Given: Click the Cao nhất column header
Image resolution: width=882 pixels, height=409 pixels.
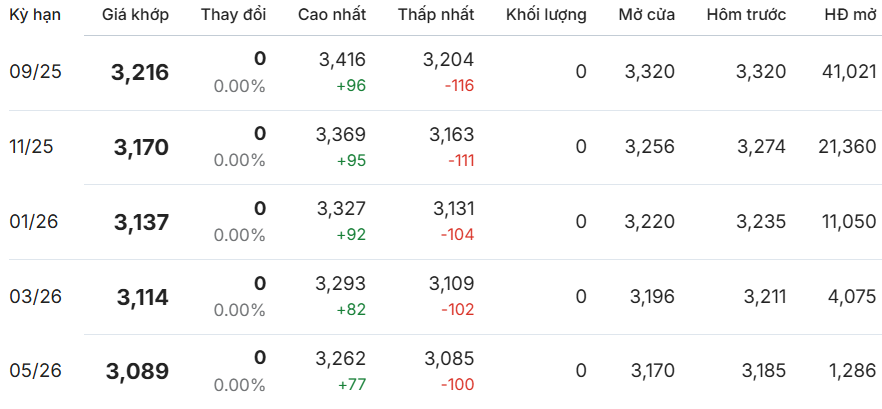Looking at the screenshot, I should (332, 15).
